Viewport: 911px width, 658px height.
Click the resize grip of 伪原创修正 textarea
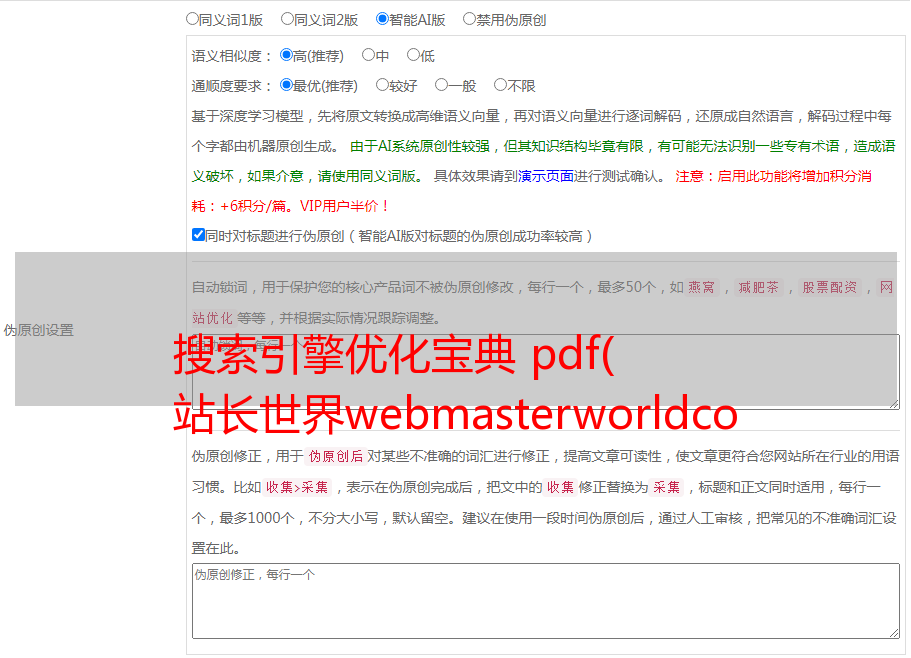click(x=894, y=633)
